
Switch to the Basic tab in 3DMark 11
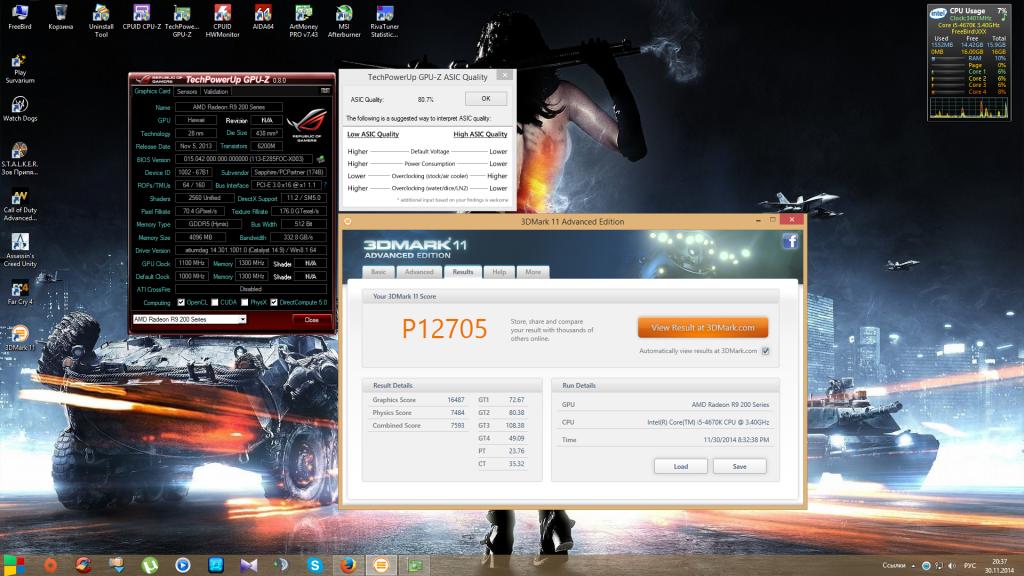[x=379, y=271]
